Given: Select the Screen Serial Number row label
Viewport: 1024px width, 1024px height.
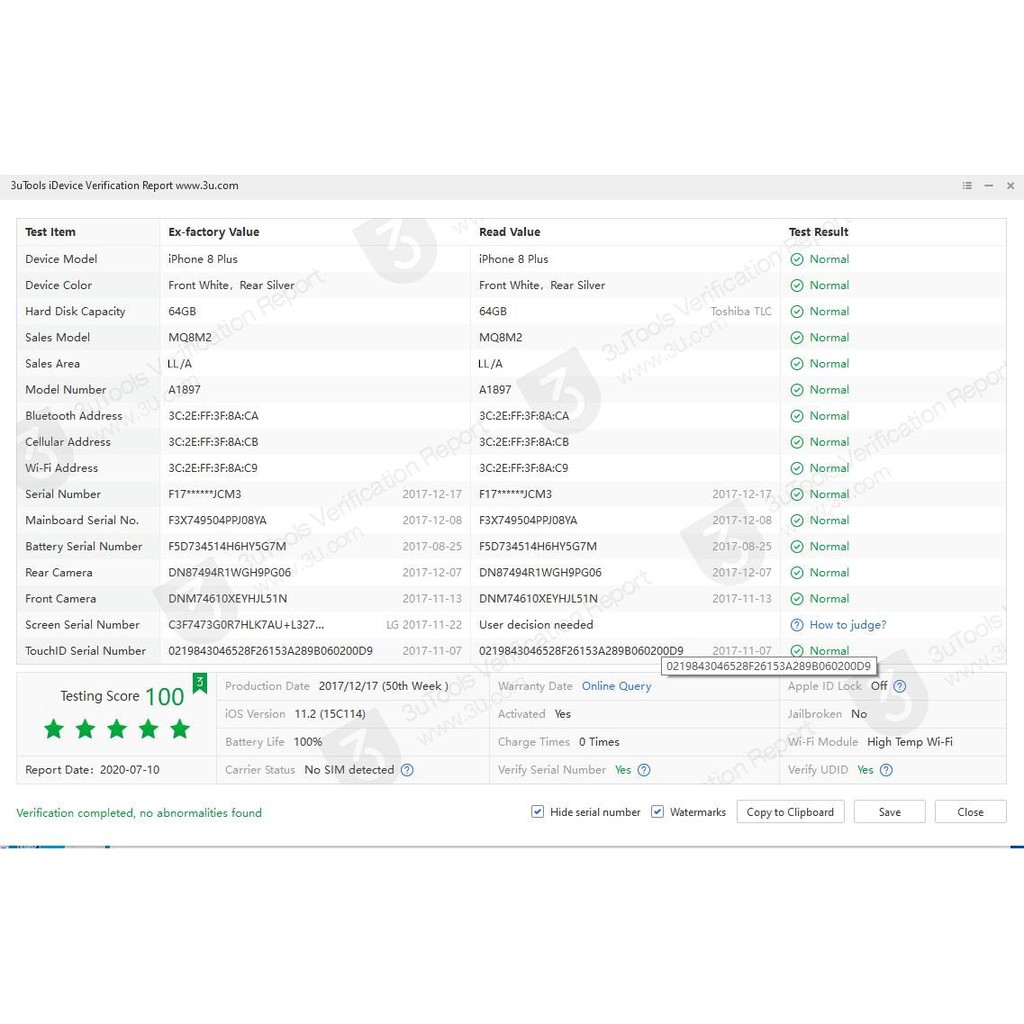Looking at the screenshot, I should (82, 625).
